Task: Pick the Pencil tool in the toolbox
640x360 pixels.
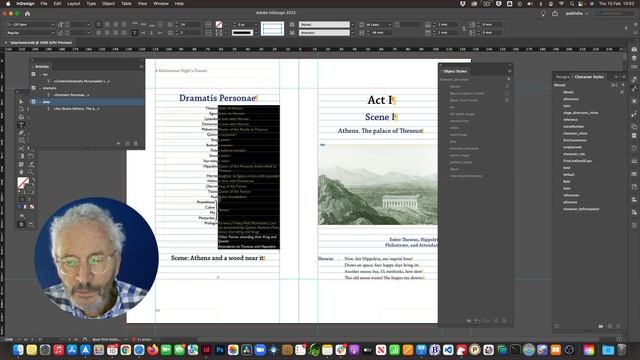Action: click(x=21, y=133)
